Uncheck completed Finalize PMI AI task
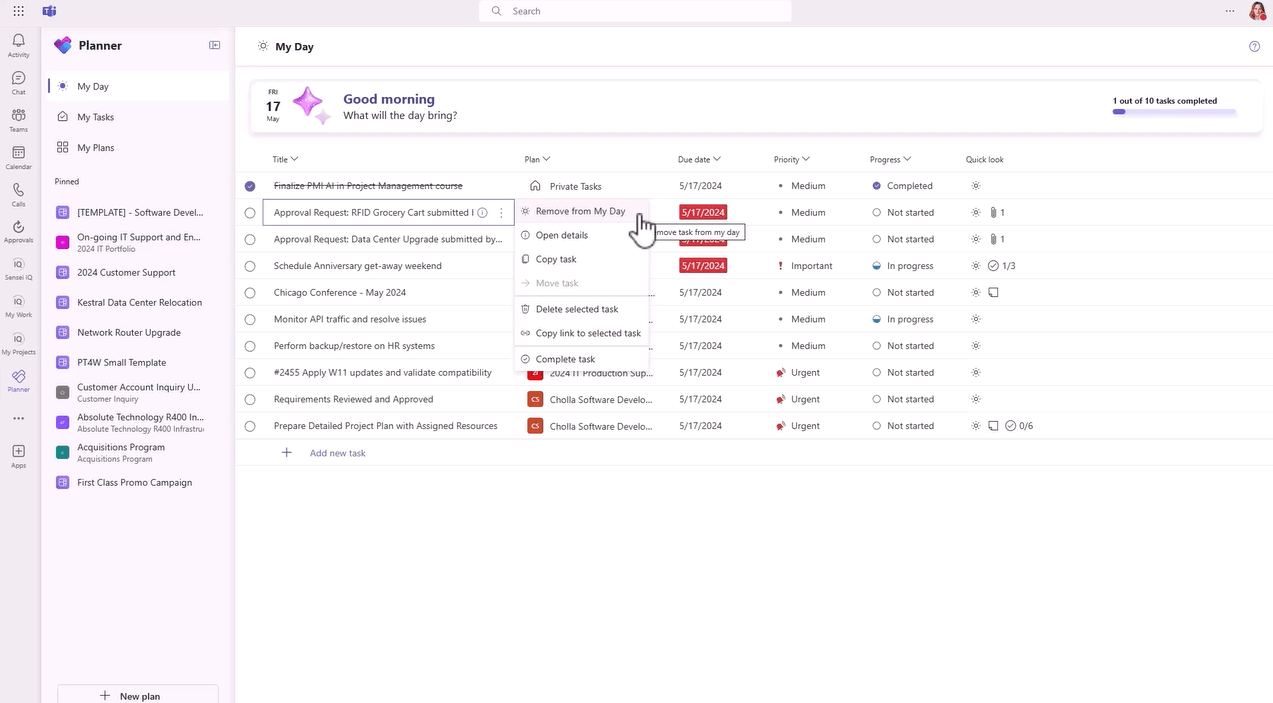Screen dimensions: 1273x703 [250, 186]
